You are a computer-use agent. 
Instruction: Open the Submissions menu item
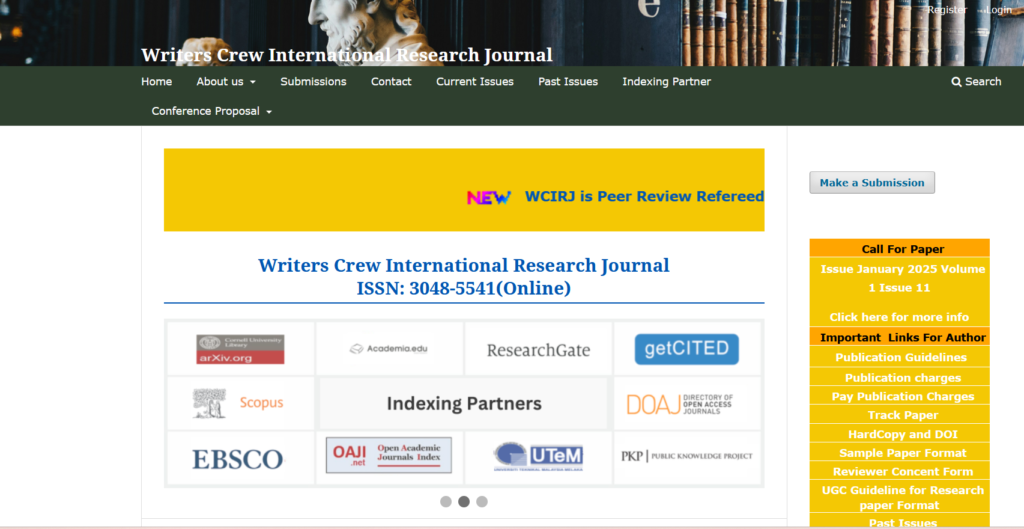click(313, 82)
